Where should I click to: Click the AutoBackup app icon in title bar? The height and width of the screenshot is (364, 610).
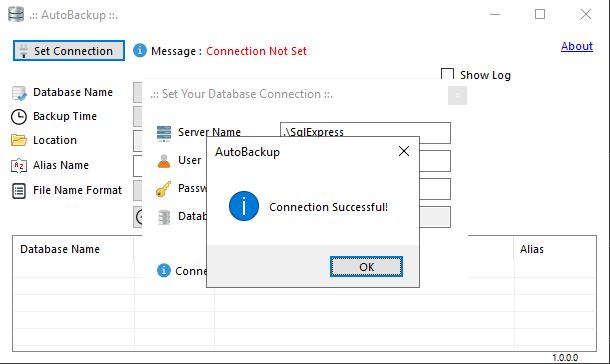(16, 14)
